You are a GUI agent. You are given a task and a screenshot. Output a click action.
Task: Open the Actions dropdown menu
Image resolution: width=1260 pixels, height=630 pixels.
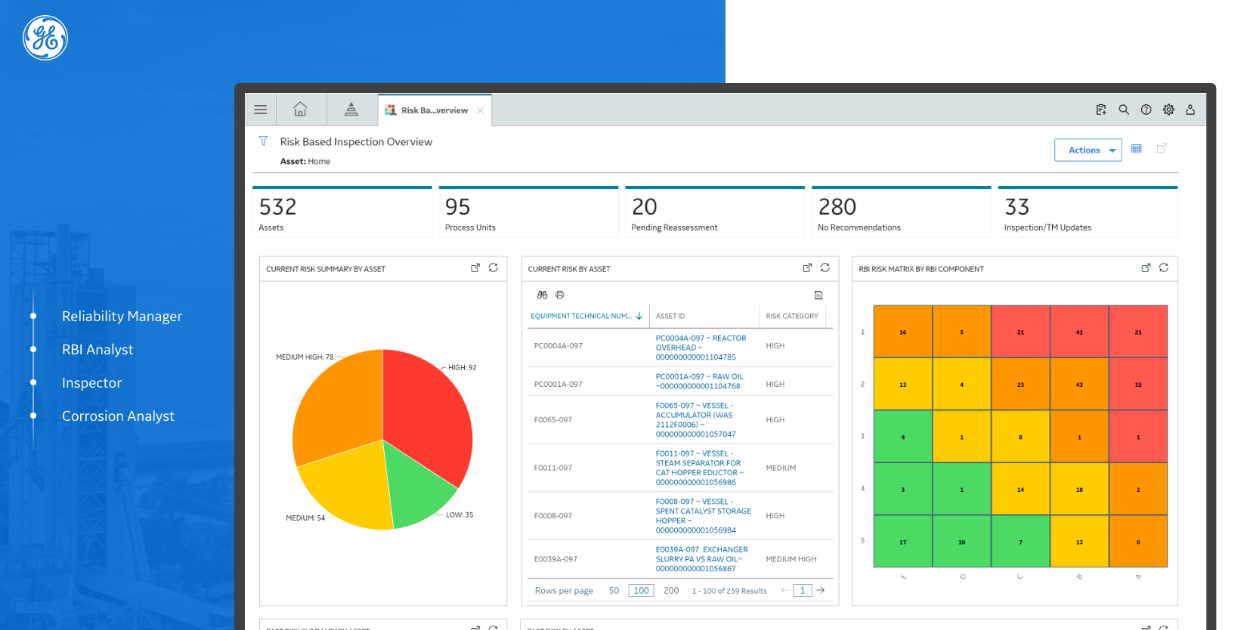point(1088,149)
